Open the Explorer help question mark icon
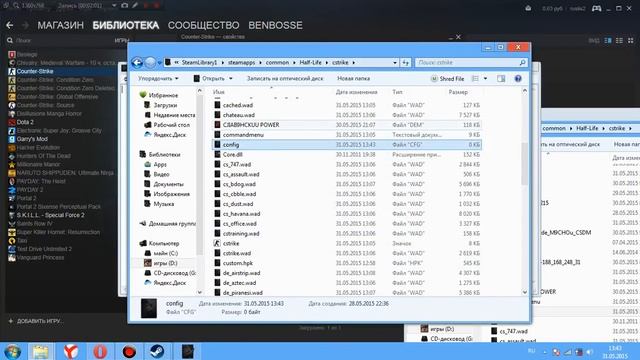 click(x=518, y=78)
